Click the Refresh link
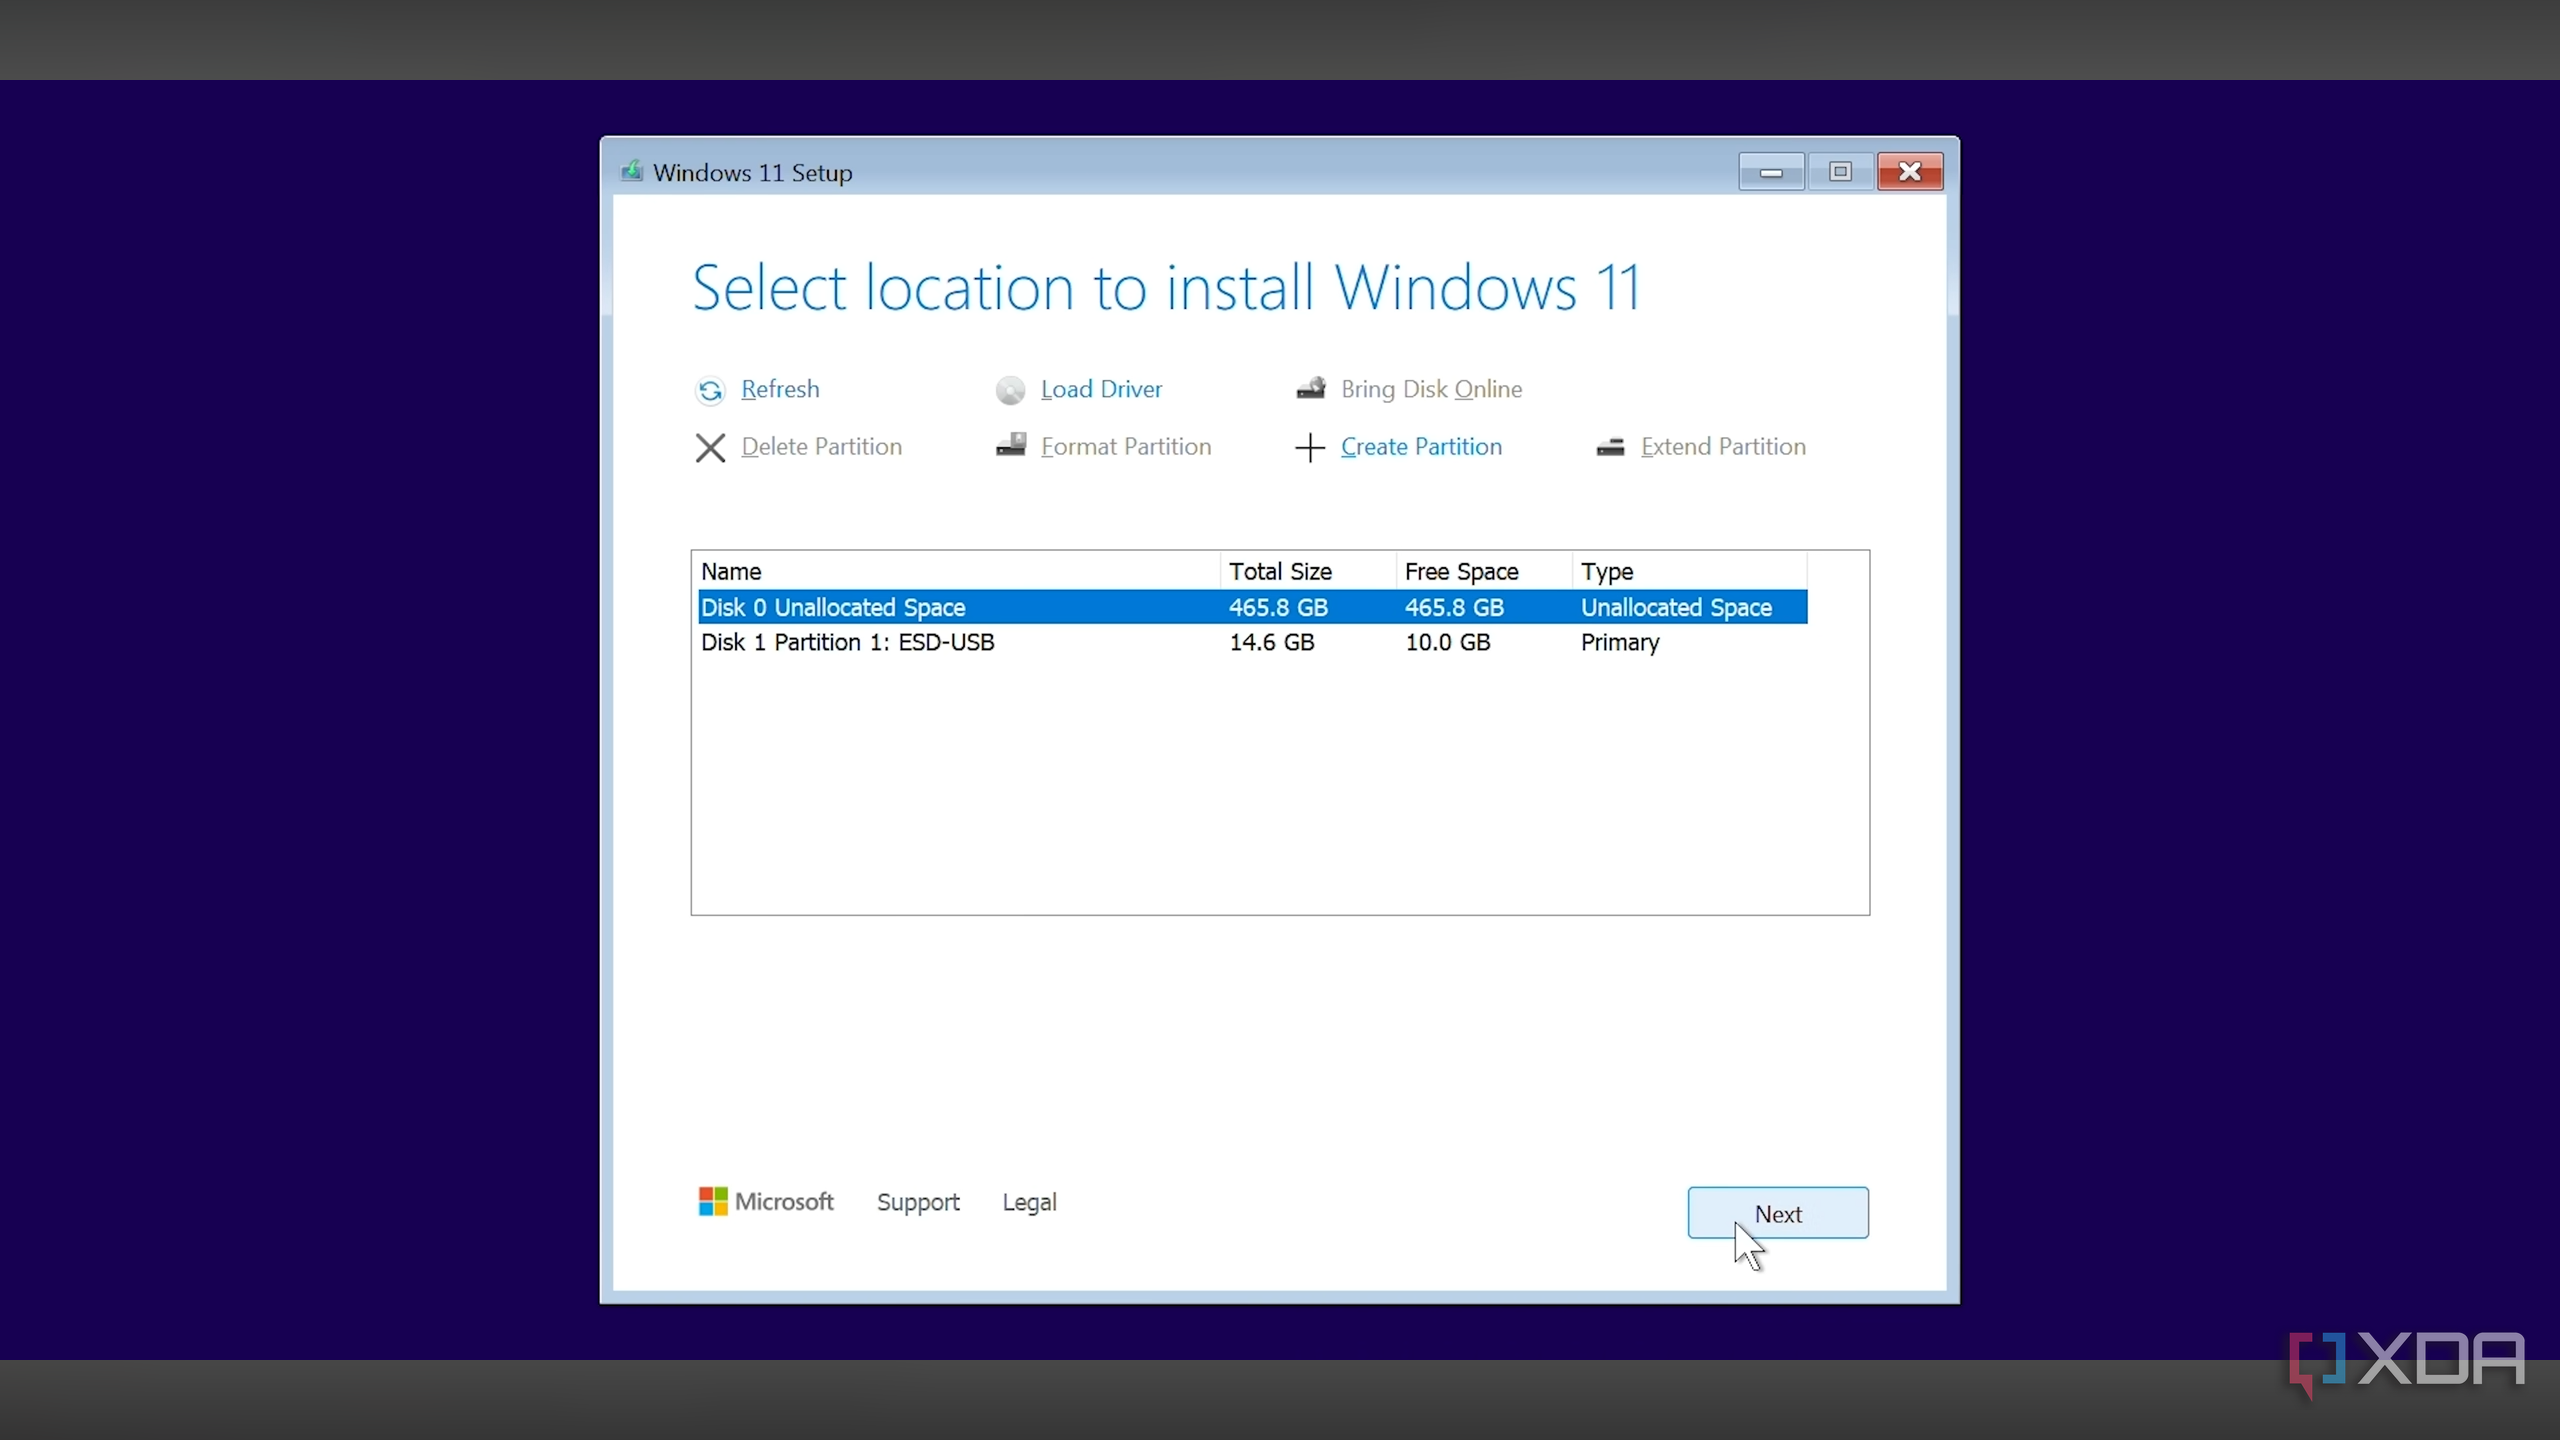Screen dimensions: 2560x1440 (x=780, y=389)
